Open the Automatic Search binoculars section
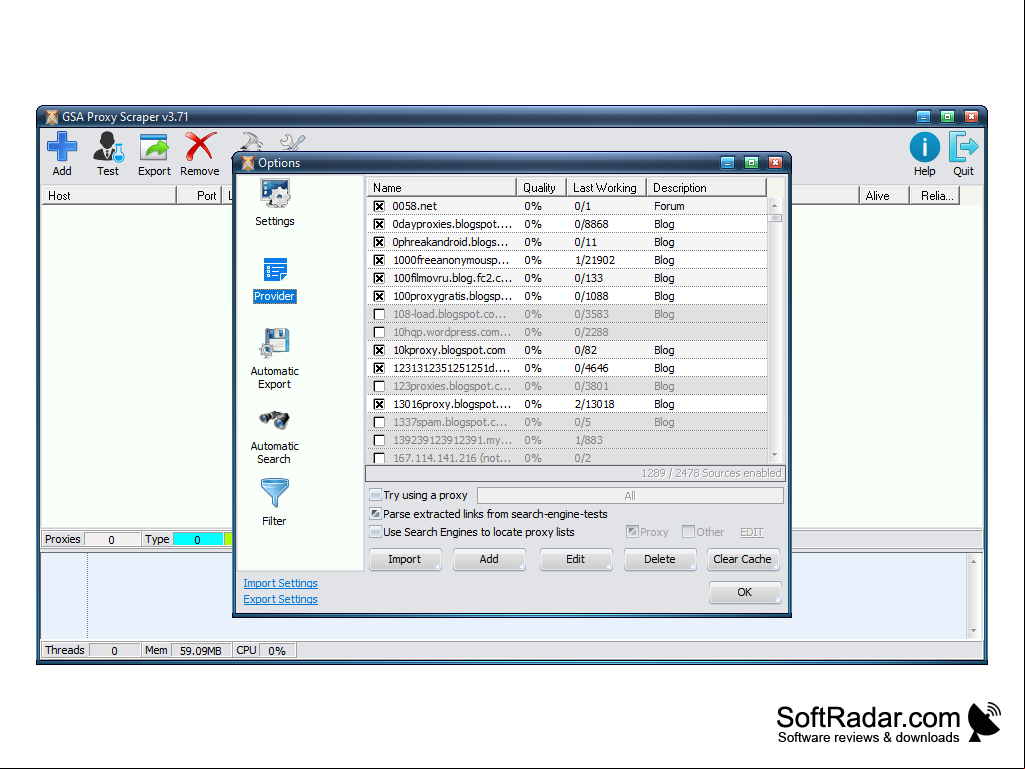Screen dimensions: 1025x769 click(x=275, y=420)
